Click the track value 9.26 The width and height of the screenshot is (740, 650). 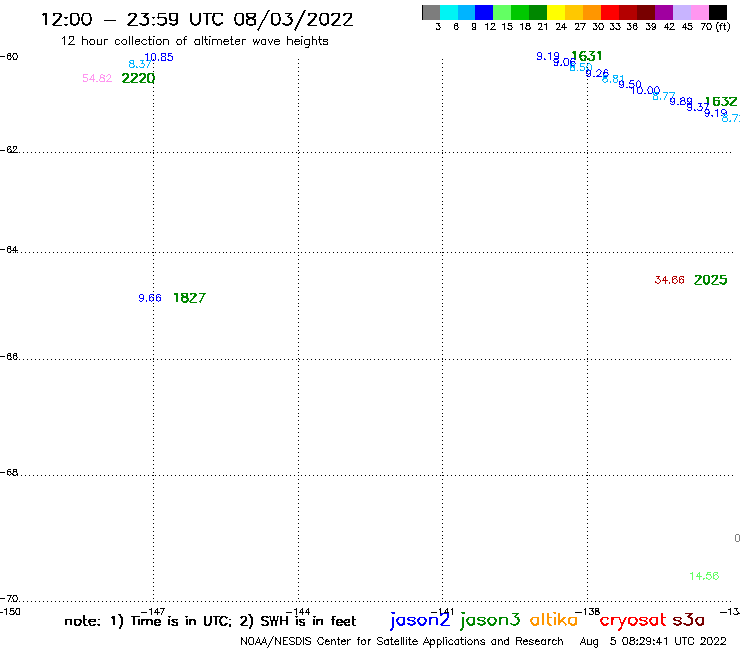[x=597, y=73]
